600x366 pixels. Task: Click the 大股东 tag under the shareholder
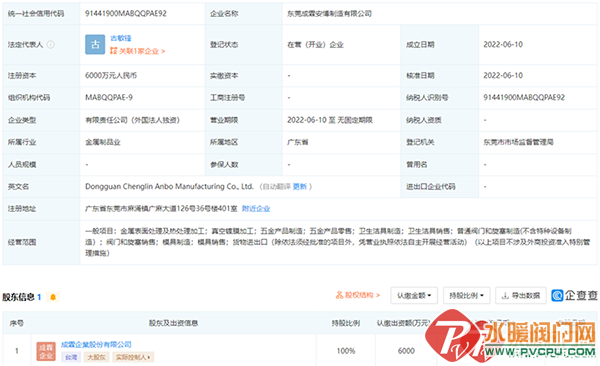tap(96, 357)
